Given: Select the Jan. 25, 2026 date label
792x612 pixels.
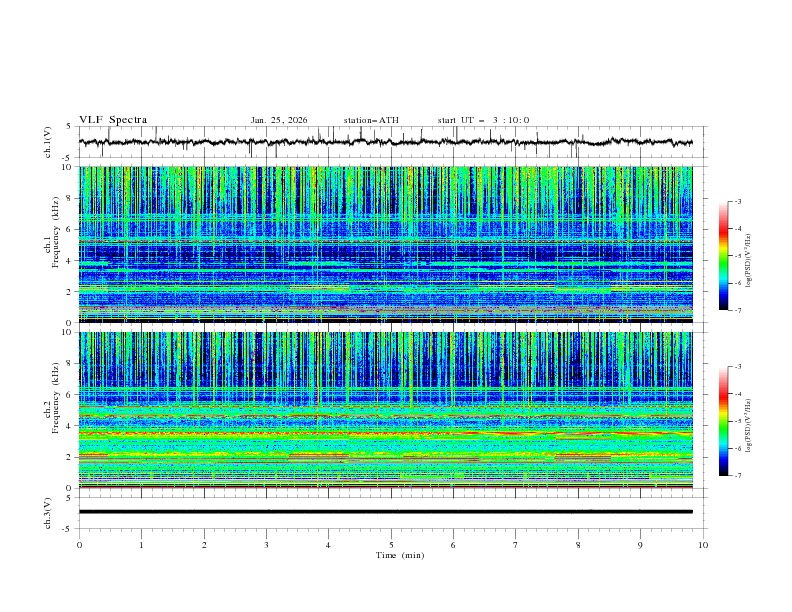Looking at the screenshot, I should coord(279,120).
